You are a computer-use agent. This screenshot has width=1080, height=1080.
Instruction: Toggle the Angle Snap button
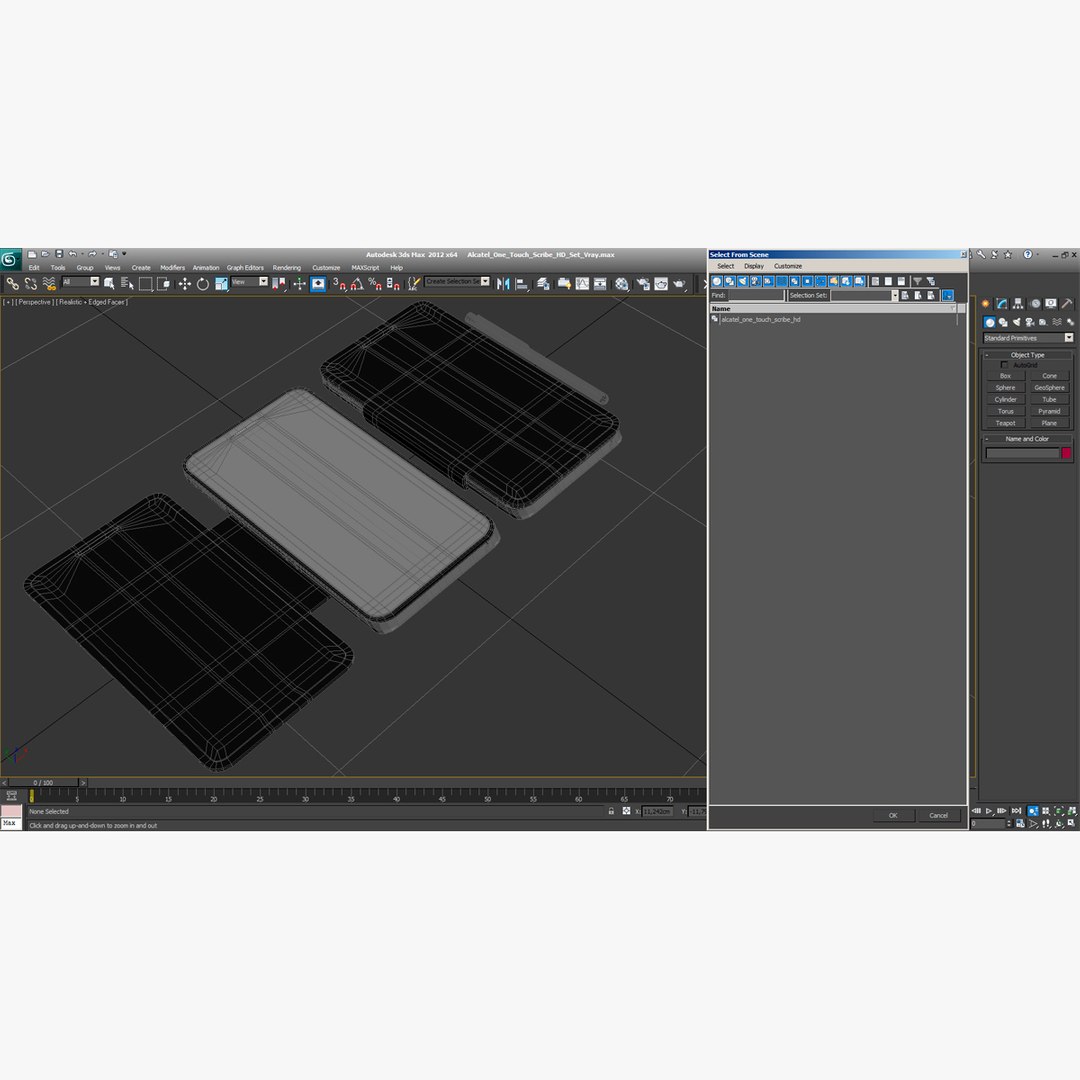pos(357,283)
